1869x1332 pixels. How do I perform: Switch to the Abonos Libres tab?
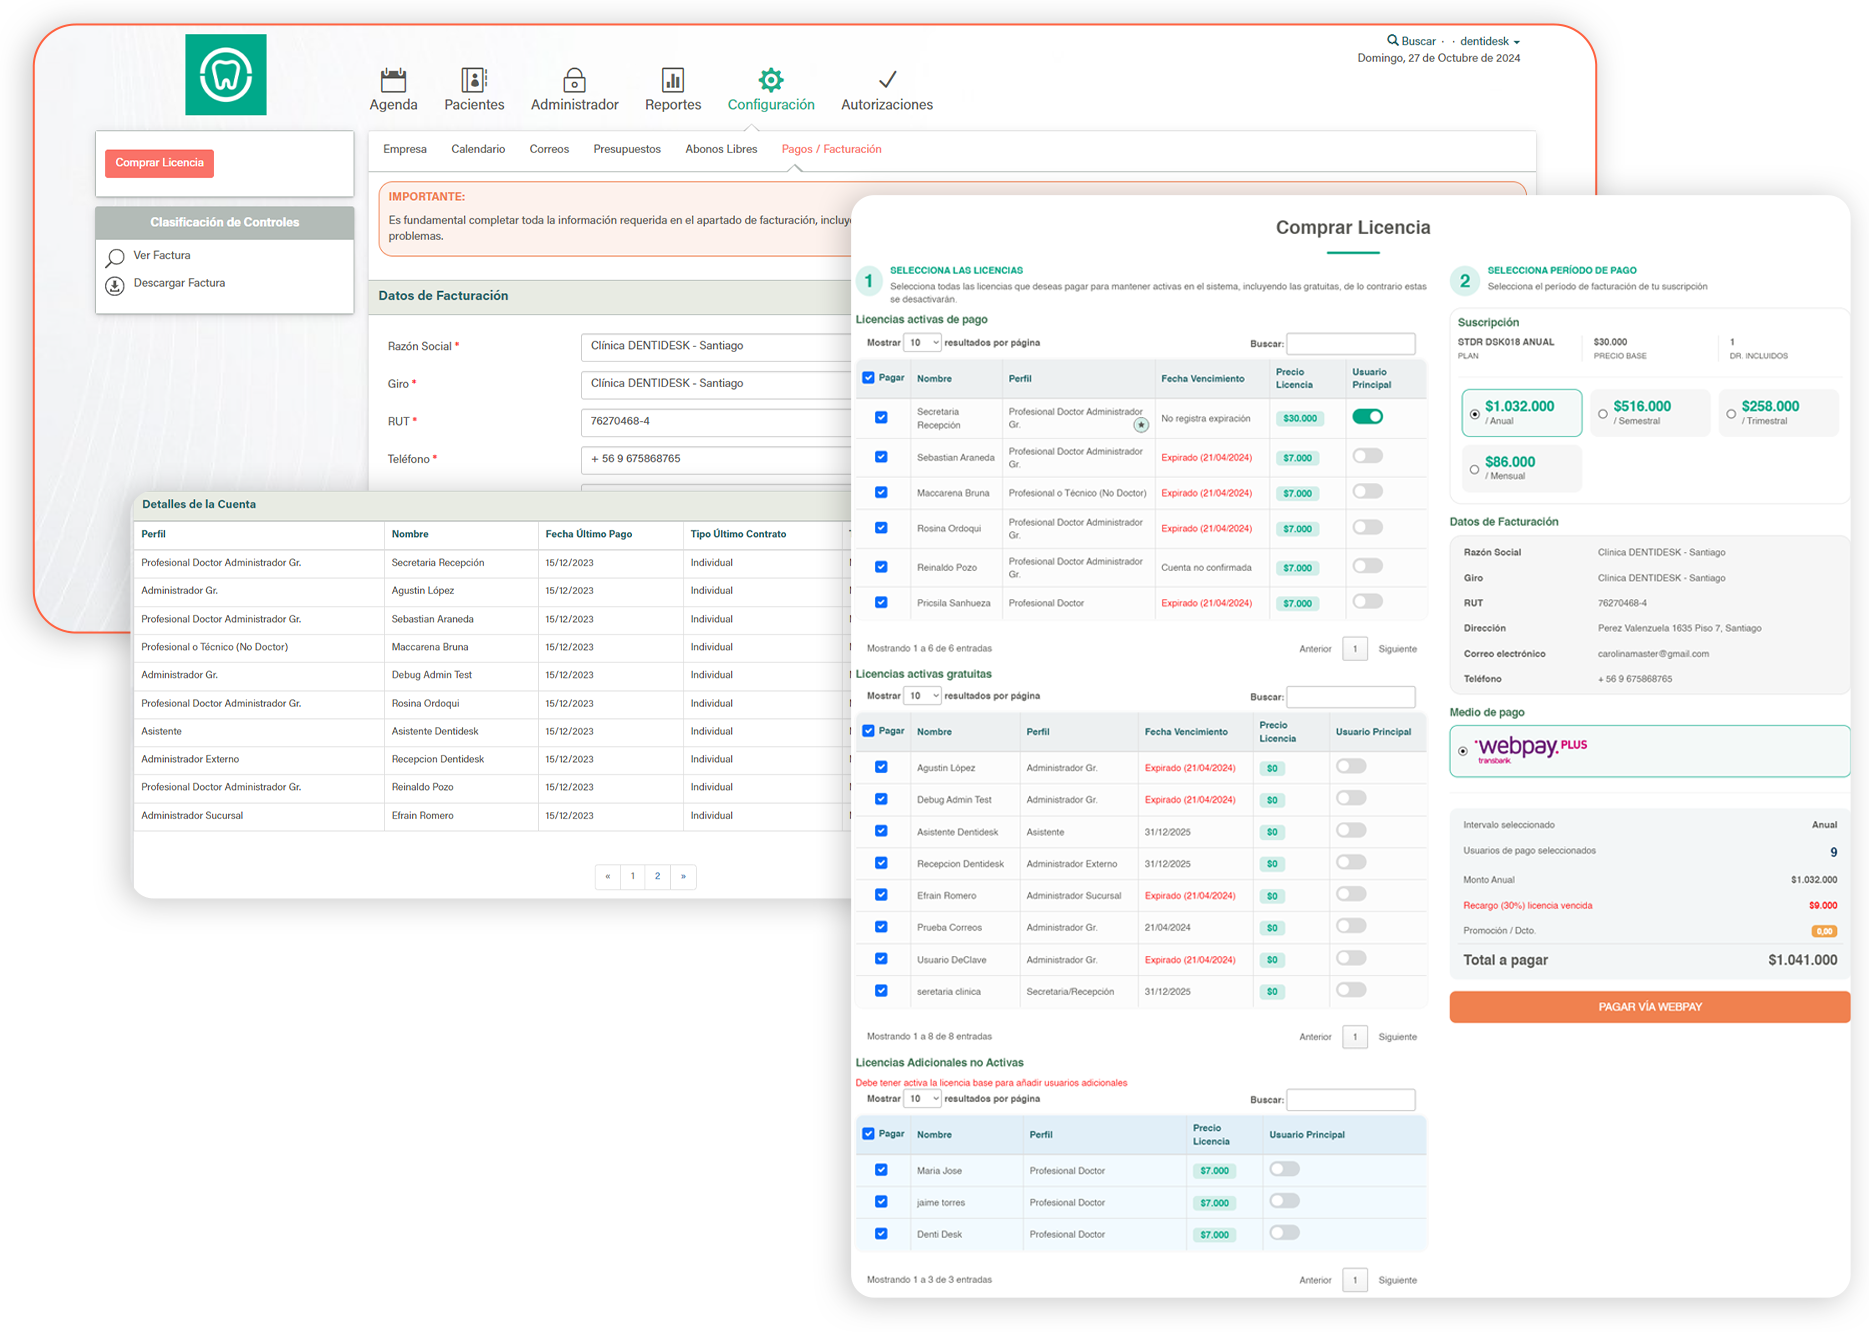(x=721, y=149)
